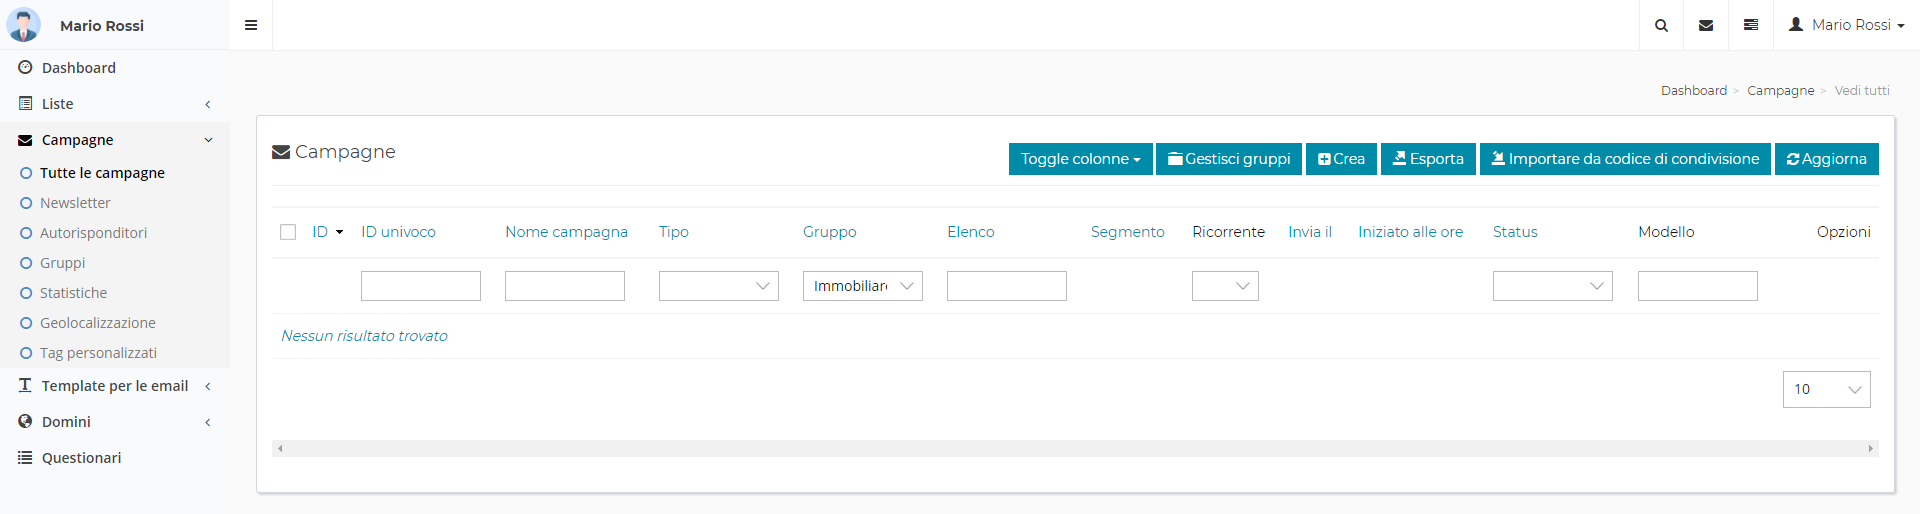Select Autorisponditori in Campagne submenu
Image resolution: width=1920 pixels, height=514 pixels.
[93, 233]
